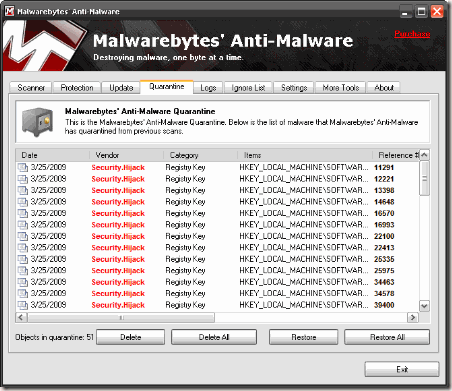Click the Restore button

(304, 337)
